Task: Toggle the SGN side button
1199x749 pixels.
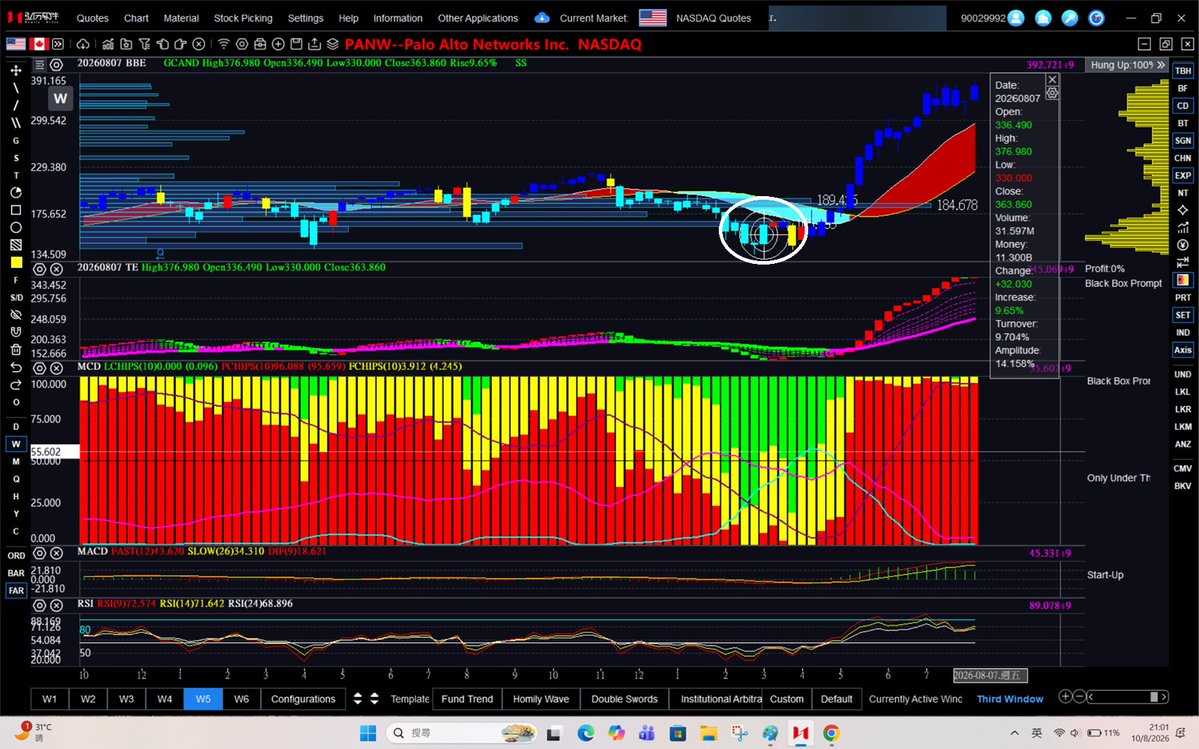Action: pos(1183,141)
